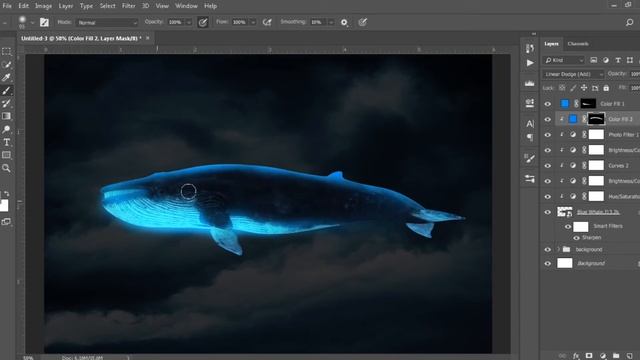Click the Color Fill 1 blue swatch thumbnail

[x=564, y=104]
